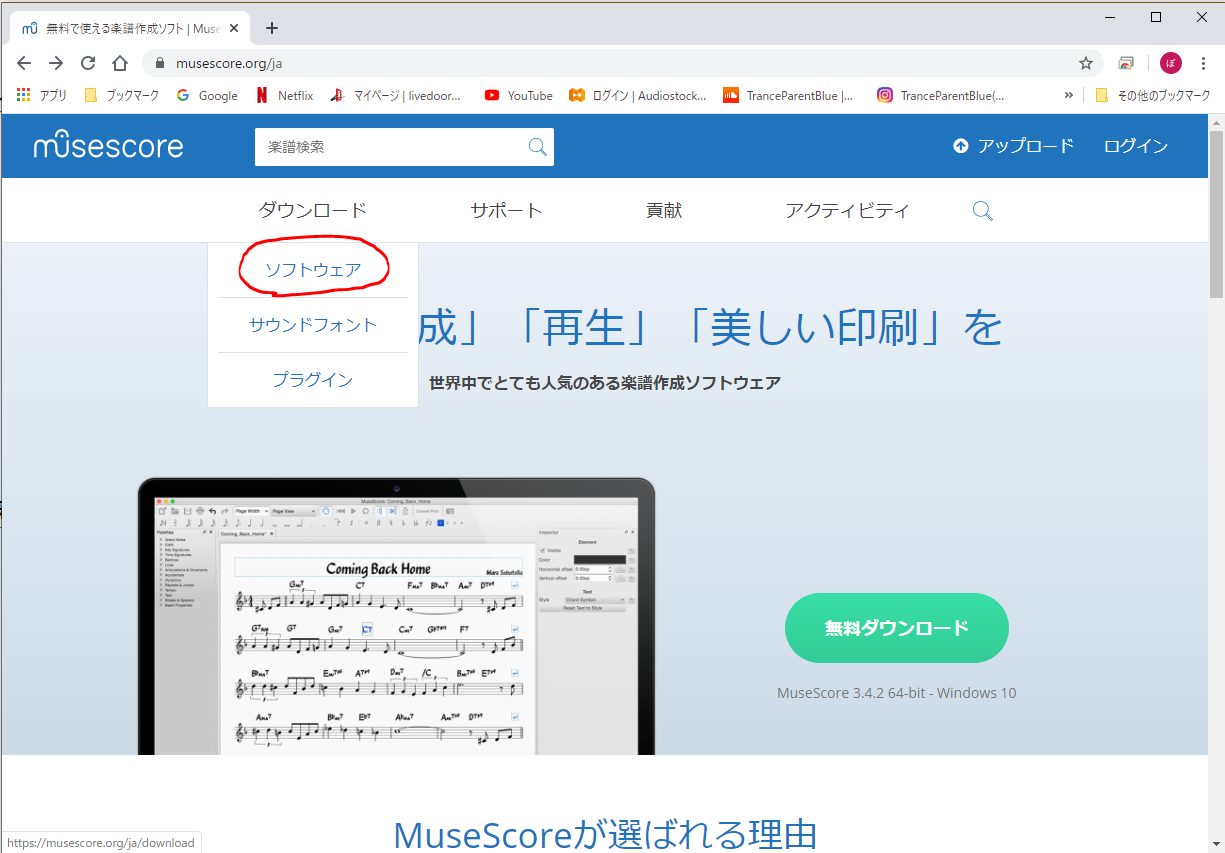Screen dimensions: 1225x853
Task: Open the SoundCloud TranceParentBlue bookmark
Action: pyautogui.click(x=789, y=95)
